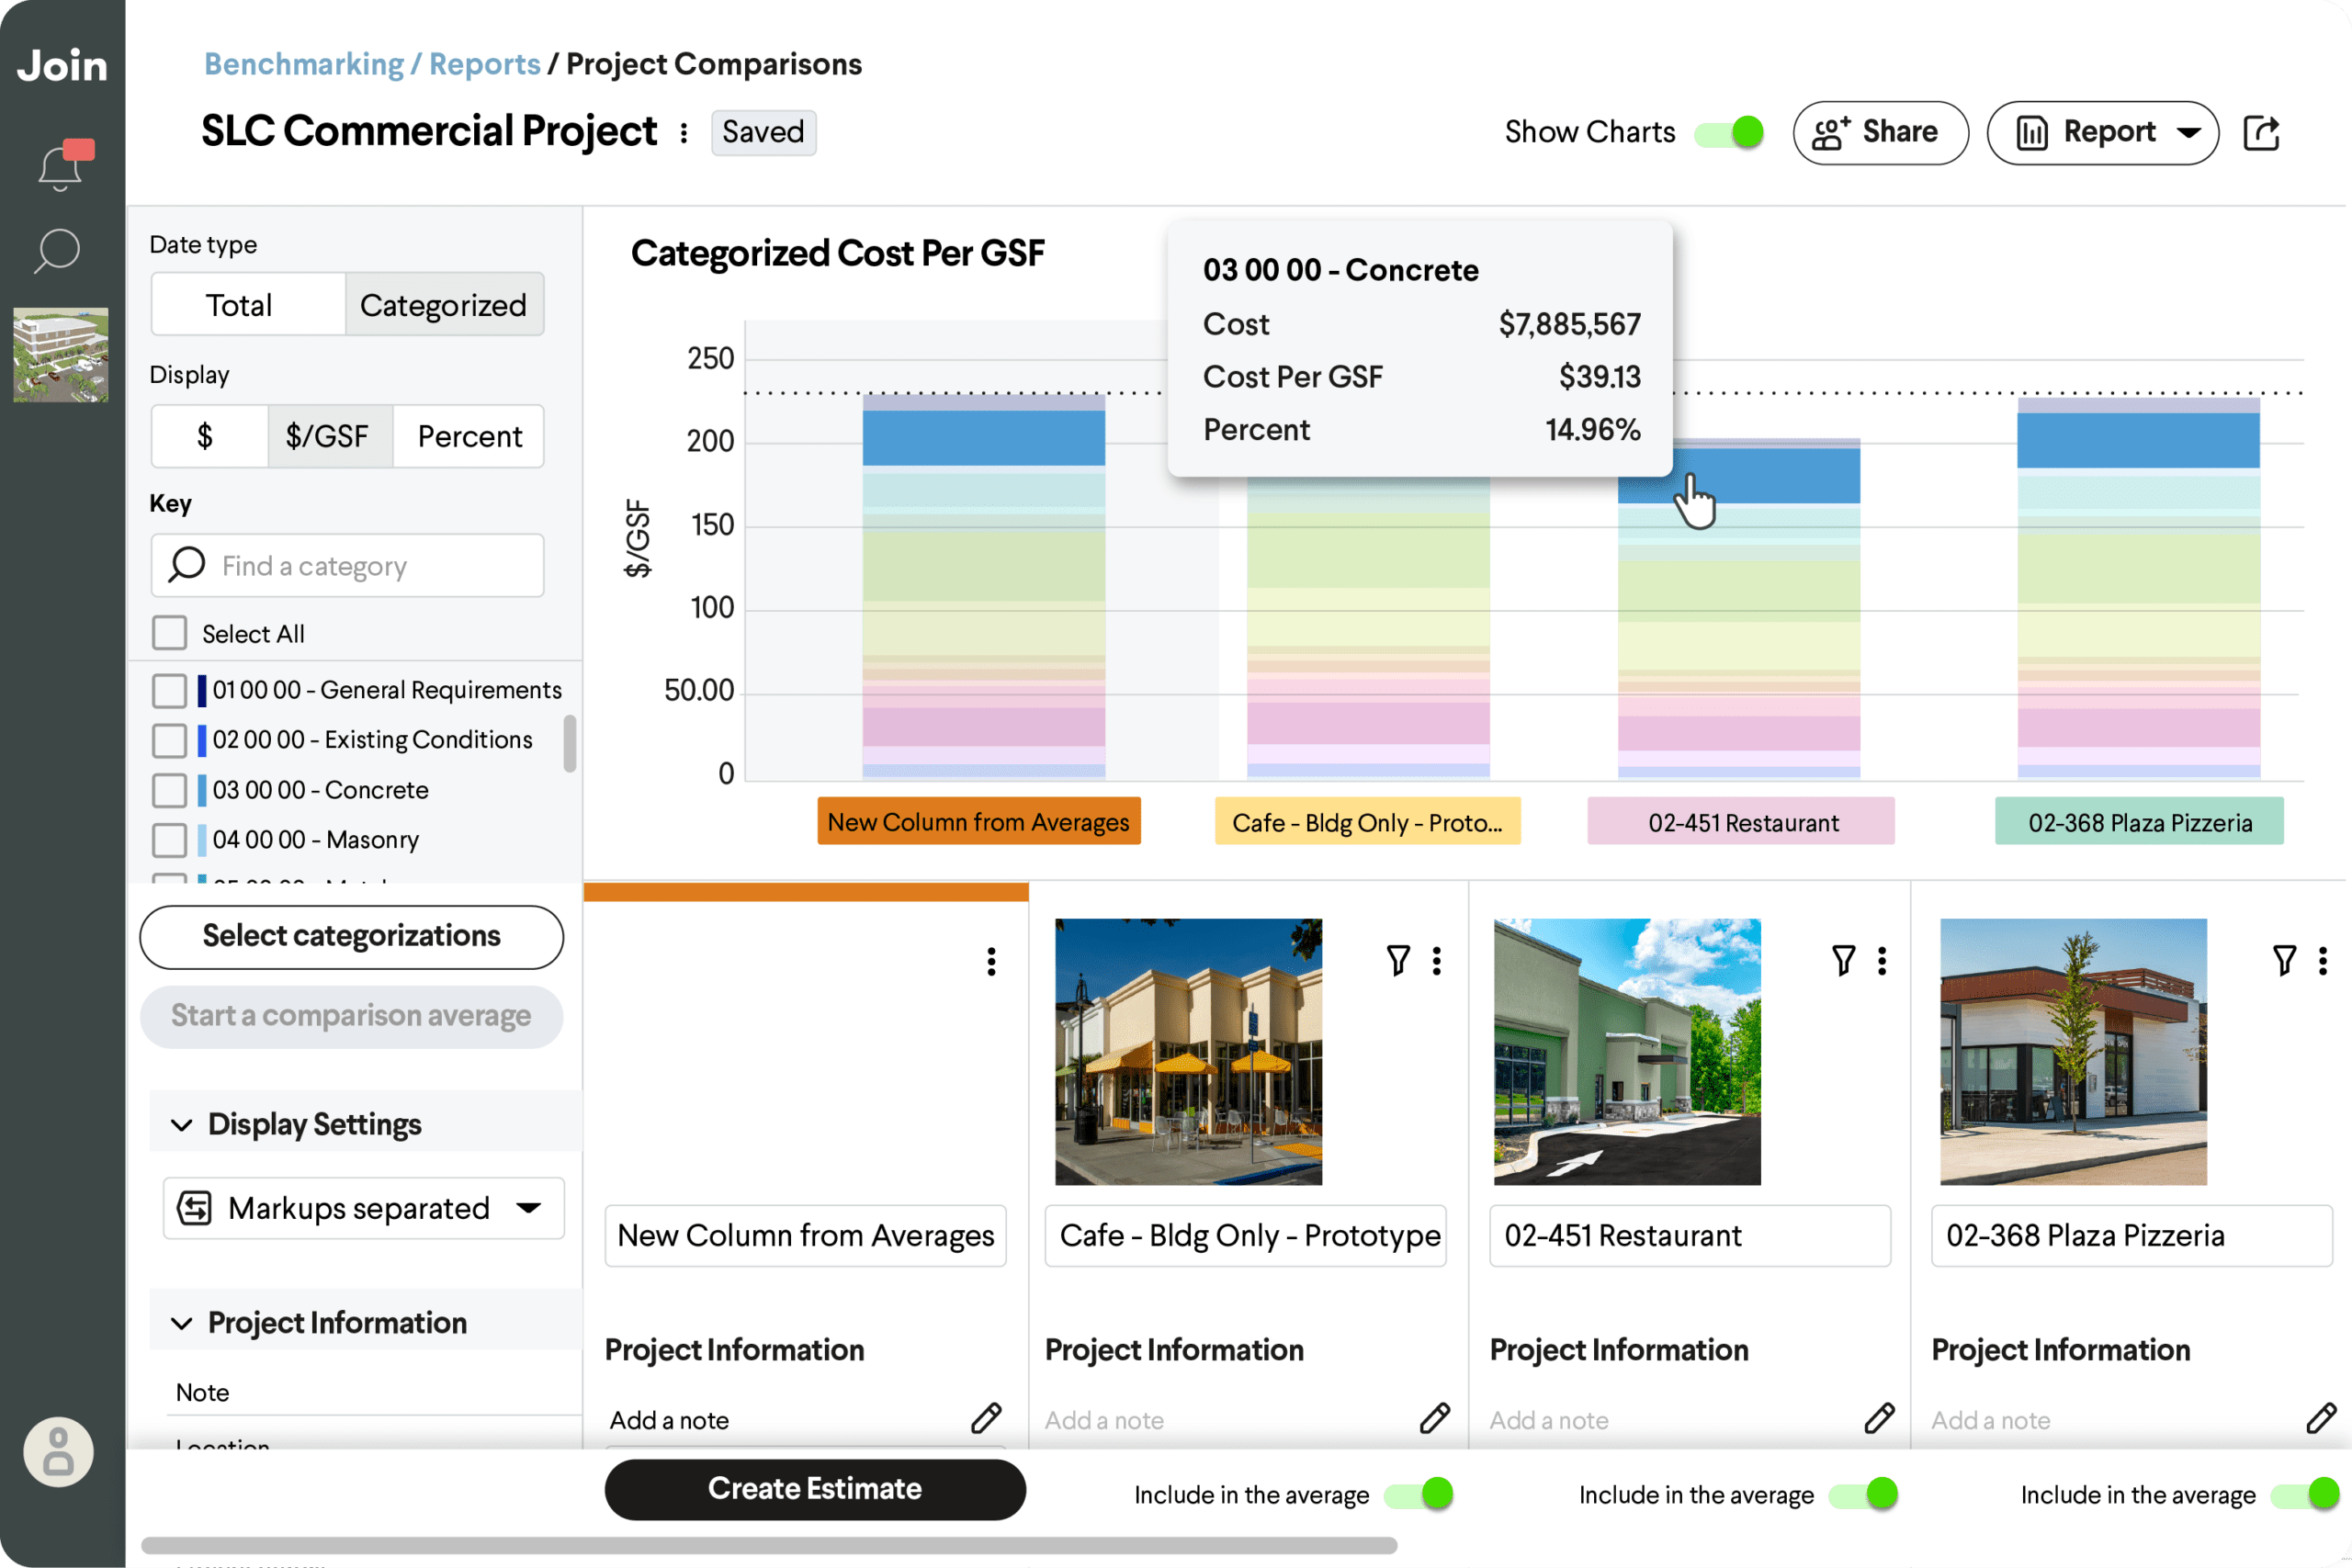Check the 03 00 00 - Concrete category
Image resolution: width=2352 pixels, height=1568 pixels.
(170, 790)
